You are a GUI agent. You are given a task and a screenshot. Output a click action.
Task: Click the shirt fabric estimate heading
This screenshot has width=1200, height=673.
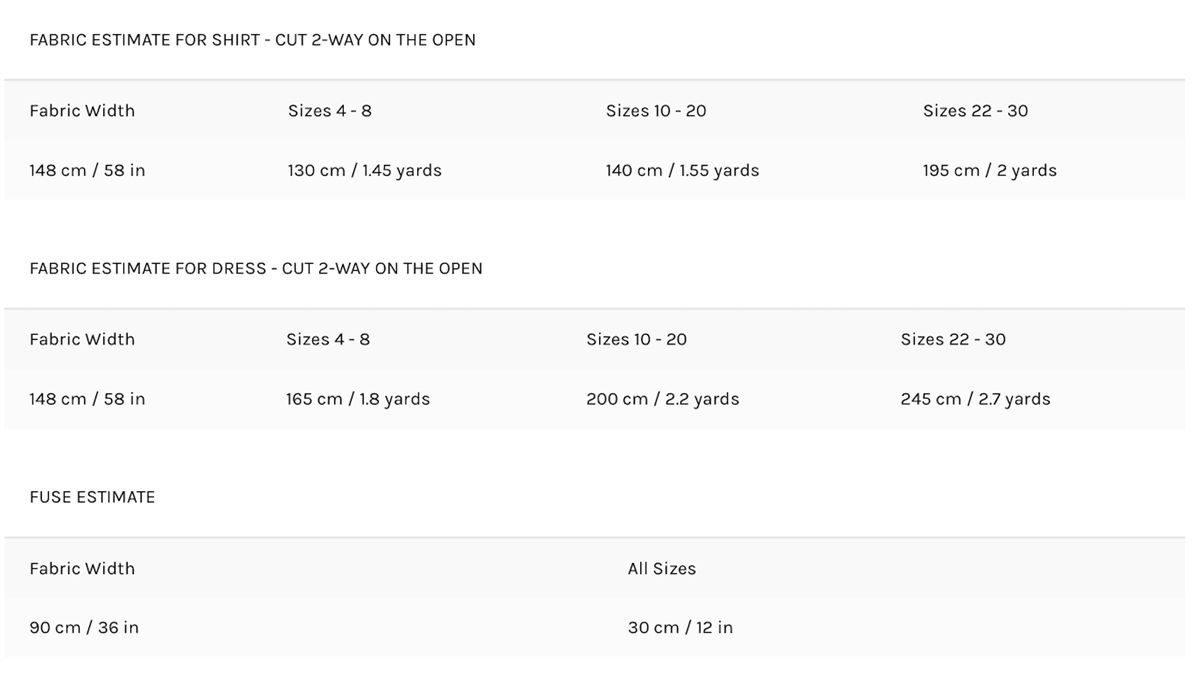252,40
